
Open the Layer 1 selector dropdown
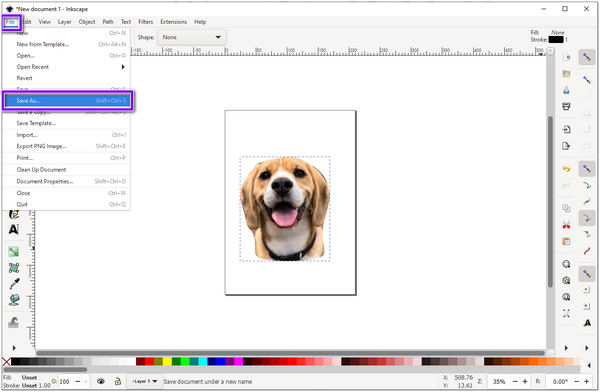(x=145, y=381)
